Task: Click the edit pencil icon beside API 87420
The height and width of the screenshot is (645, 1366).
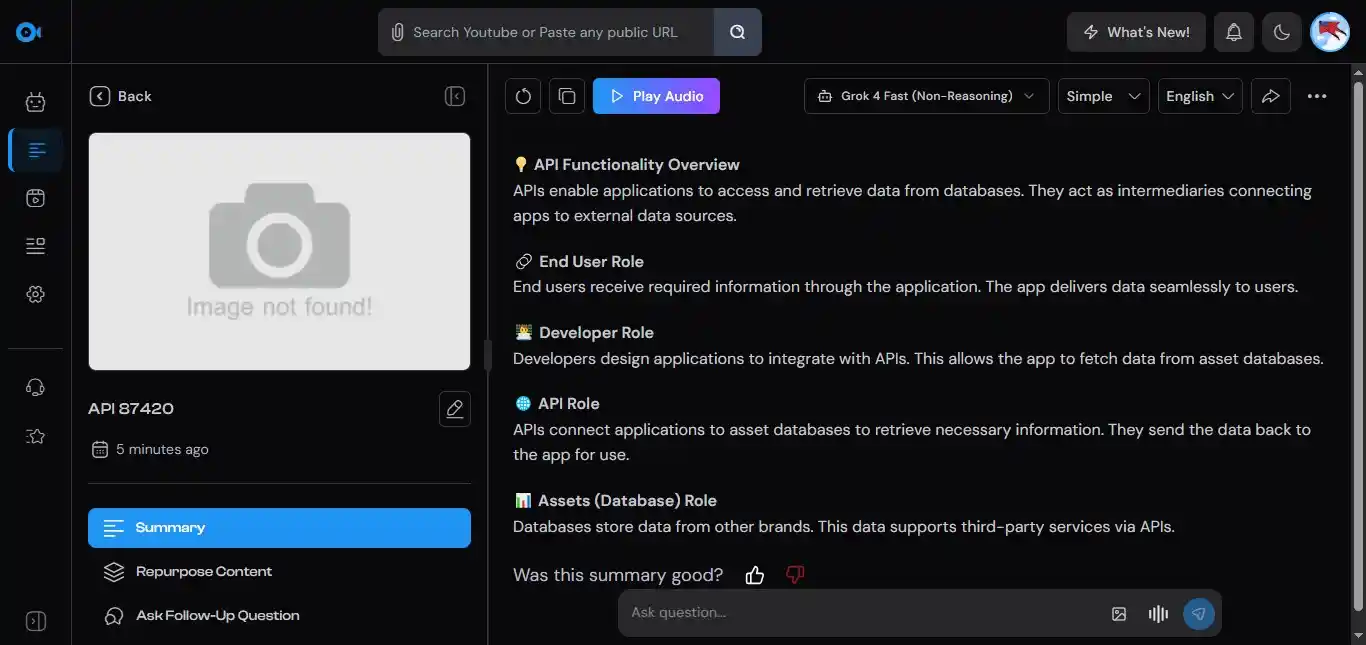Action: [455, 409]
